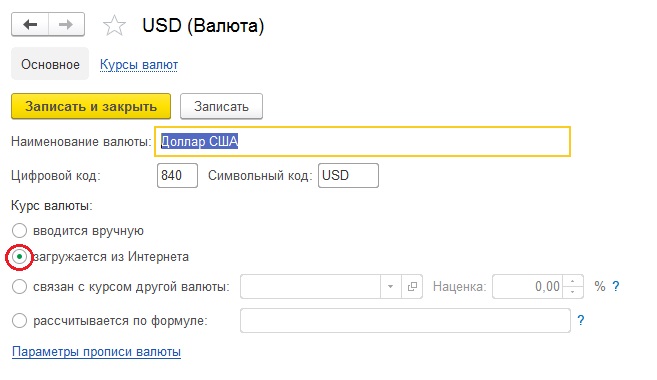Screen dimensions: 657x380
Task: Show help for the Наценка percent field
Action: (616, 287)
